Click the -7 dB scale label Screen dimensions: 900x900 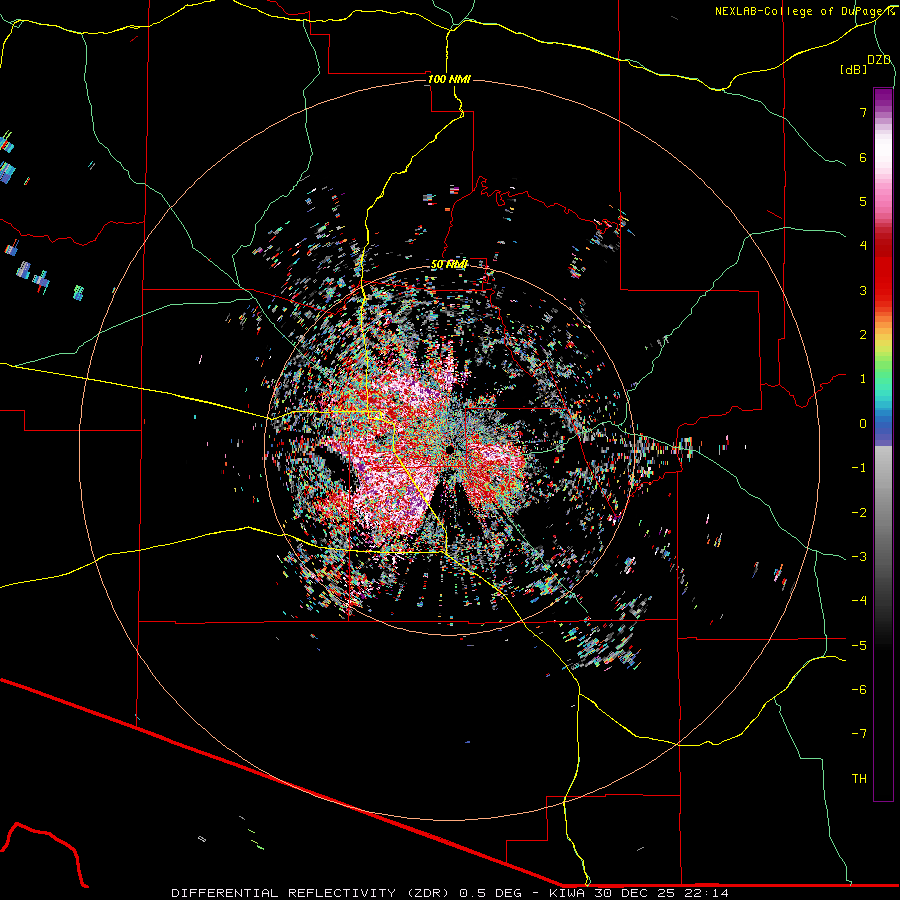(x=859, y=734)
